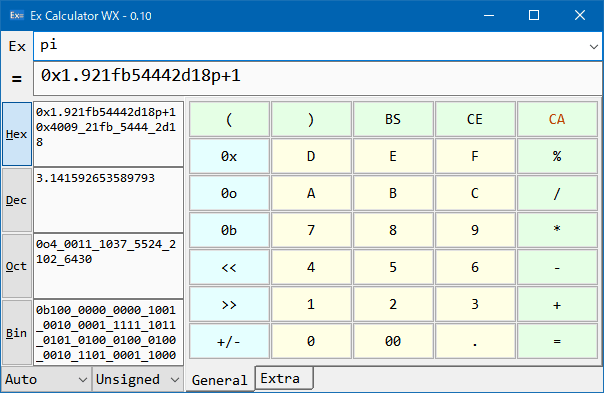Click the minus - key

(557, 267)
